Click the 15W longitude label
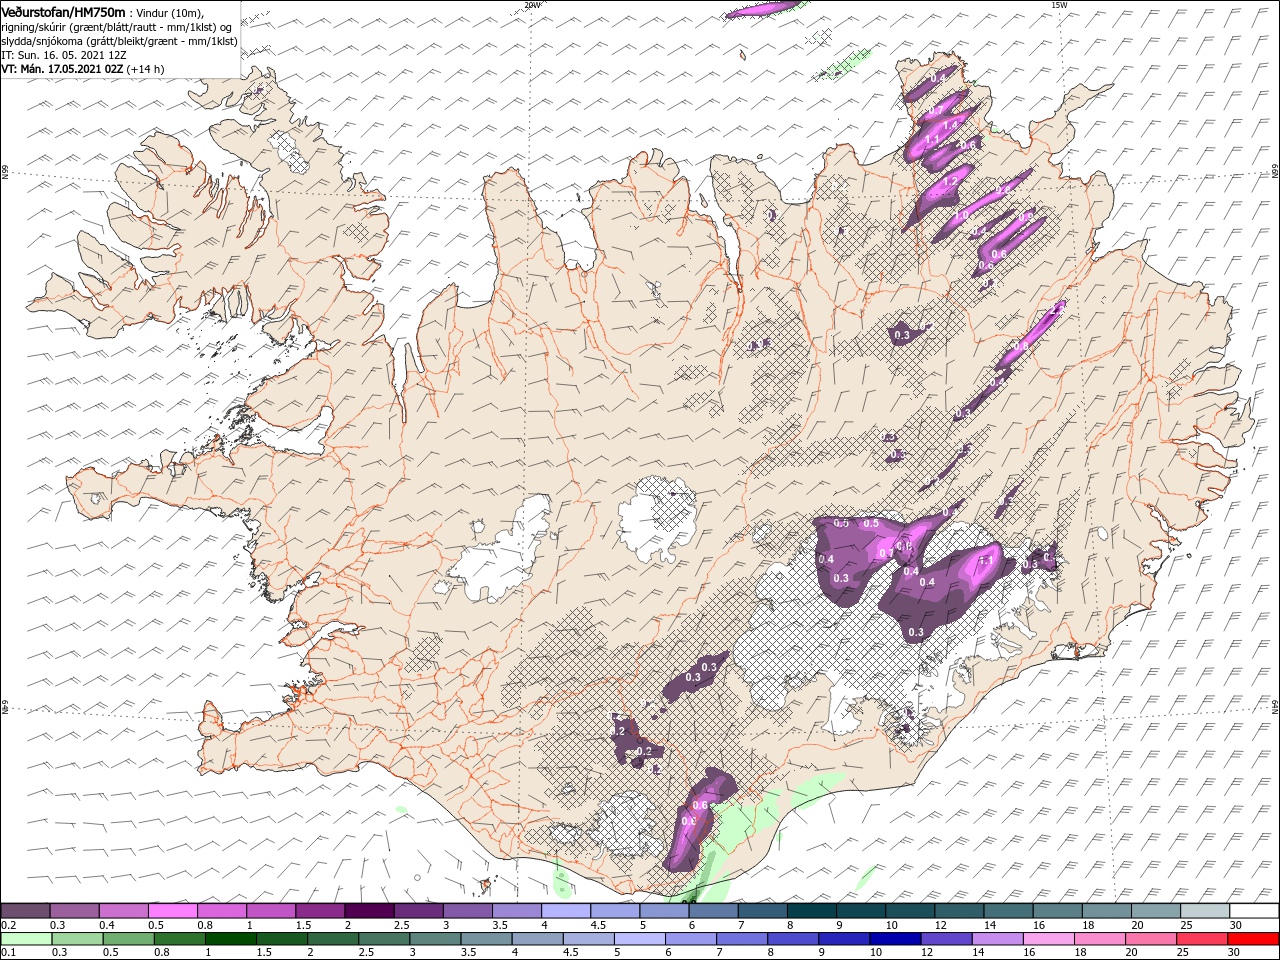This screenshot has height=960, width=1280. coord(1059,5)
